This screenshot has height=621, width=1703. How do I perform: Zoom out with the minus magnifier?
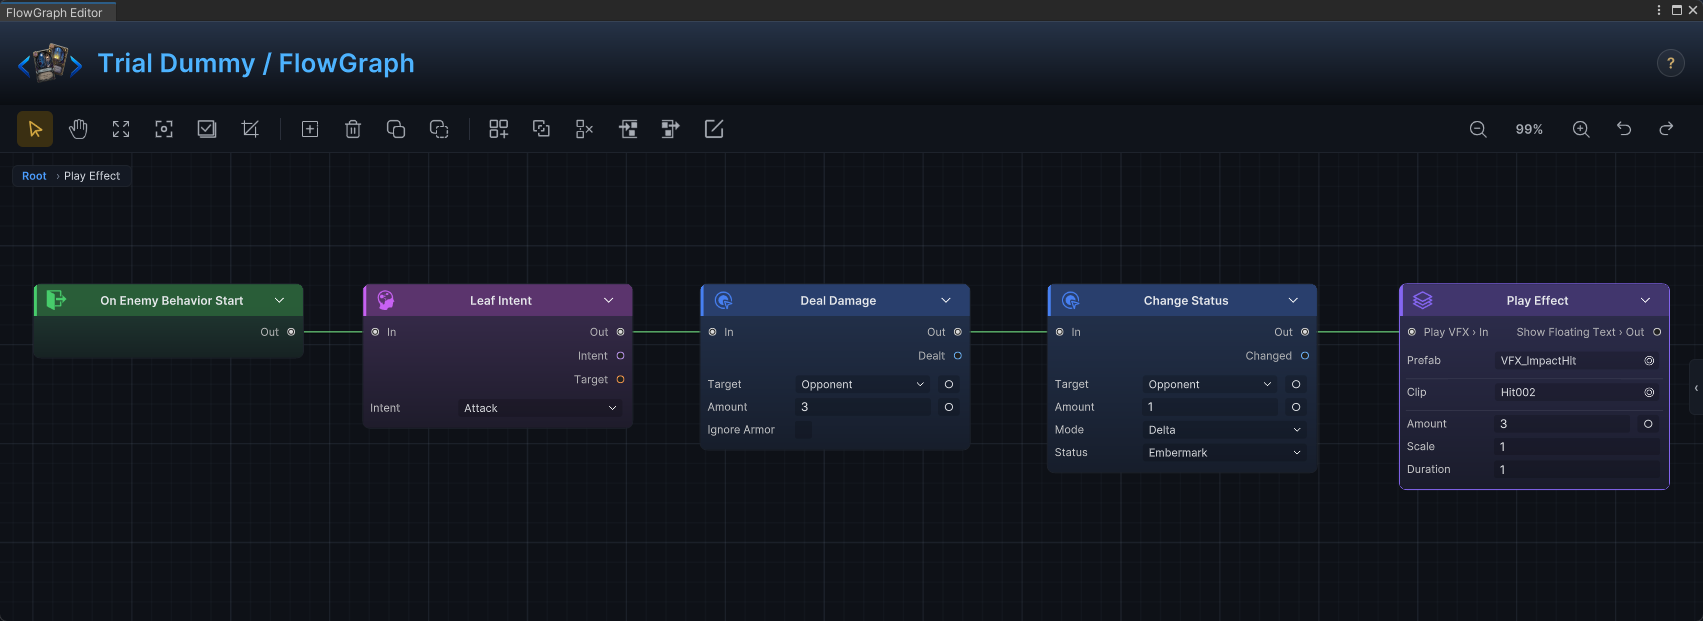(x=1478, y=129)
